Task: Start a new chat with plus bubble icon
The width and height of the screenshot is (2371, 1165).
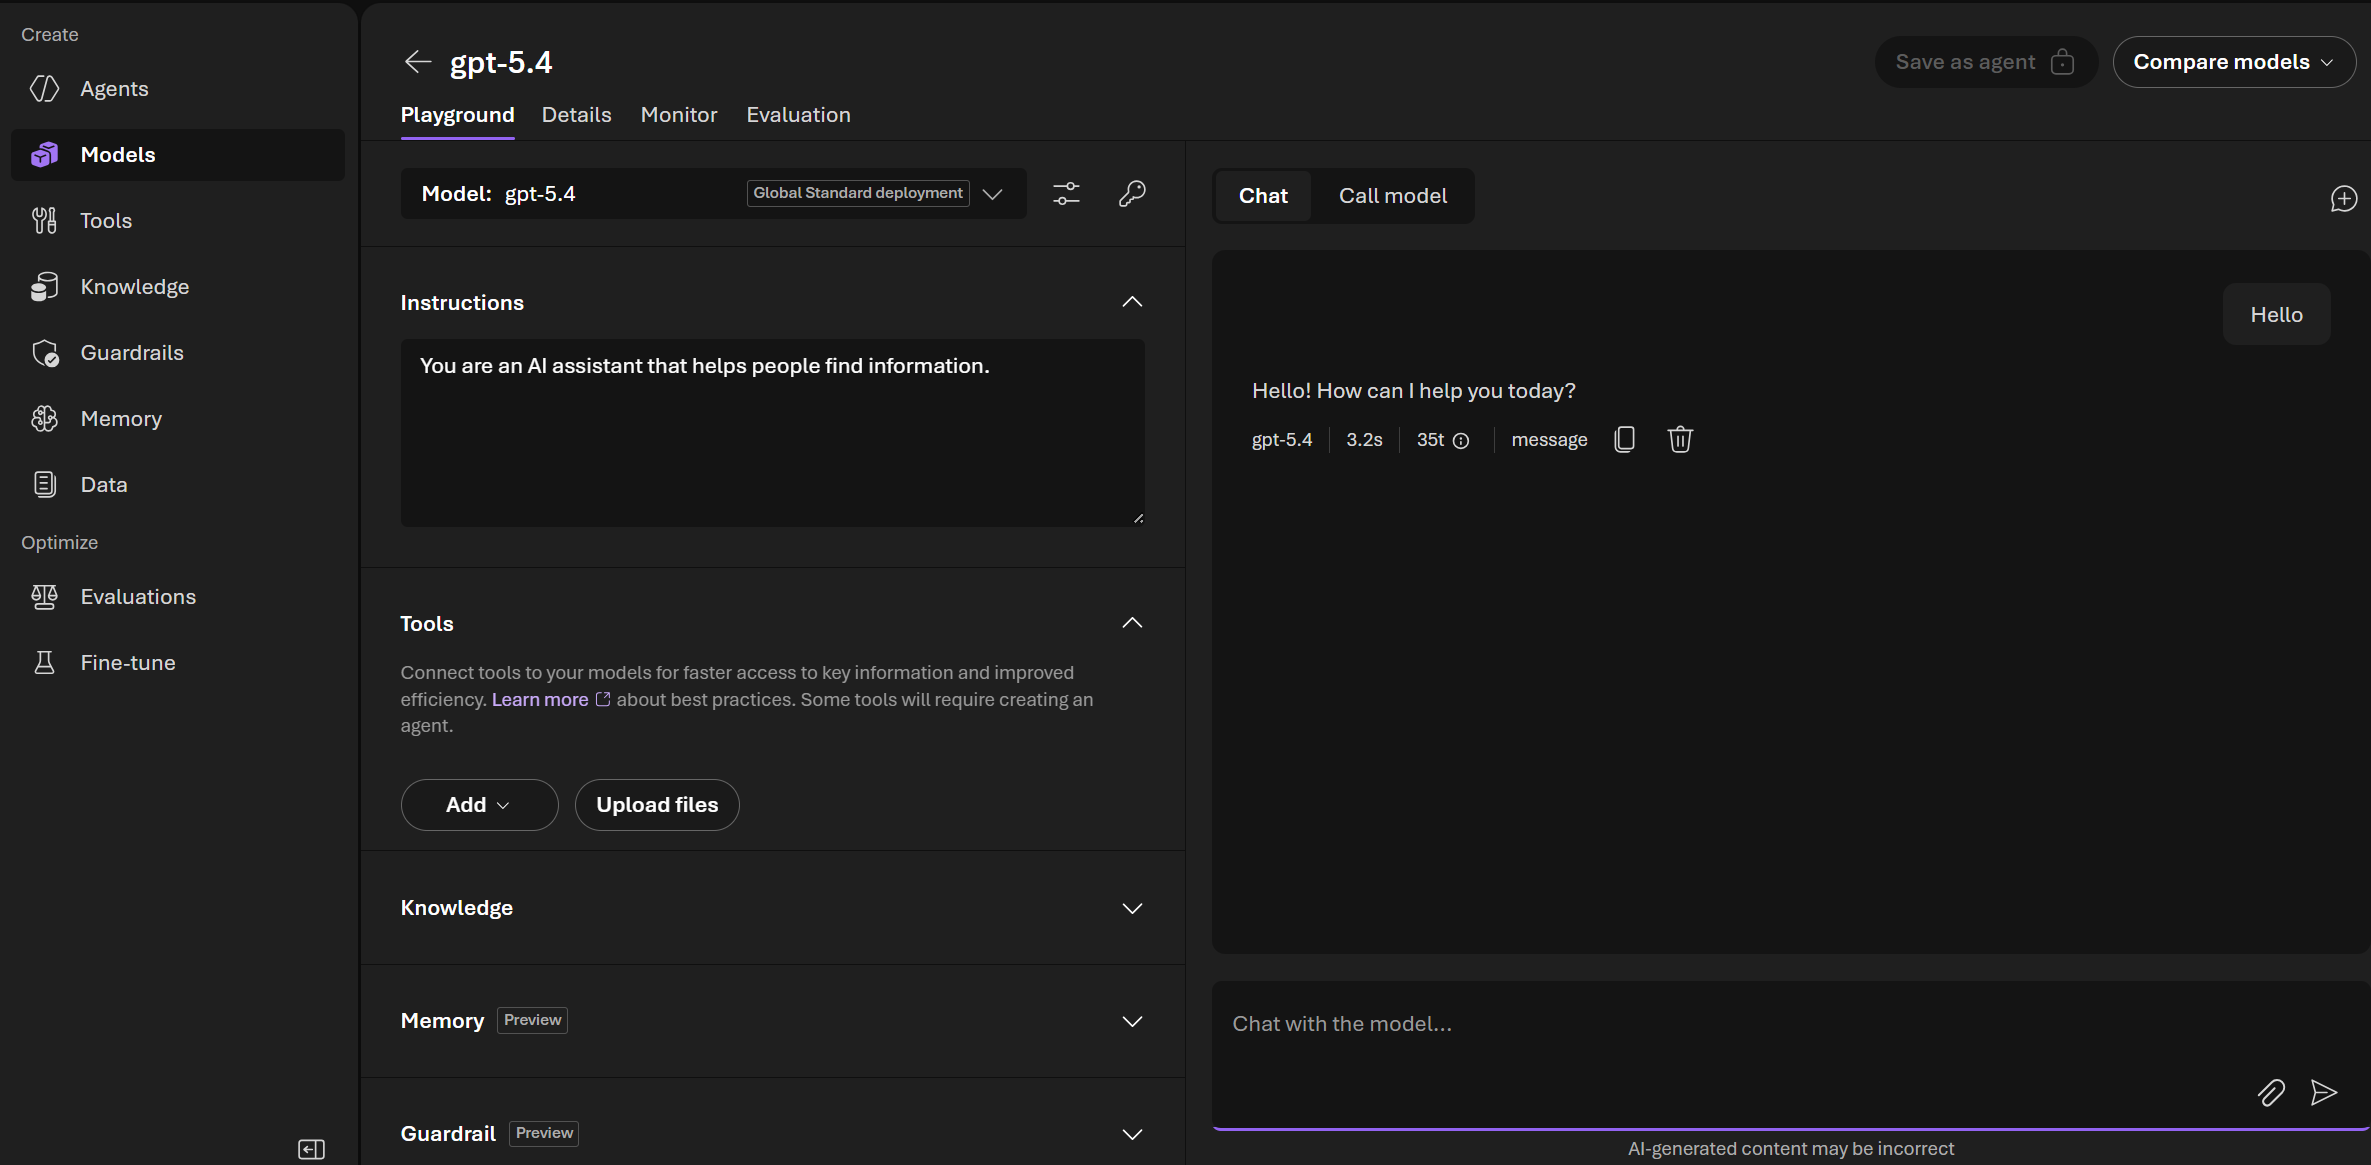Action: click(2343, 198)
